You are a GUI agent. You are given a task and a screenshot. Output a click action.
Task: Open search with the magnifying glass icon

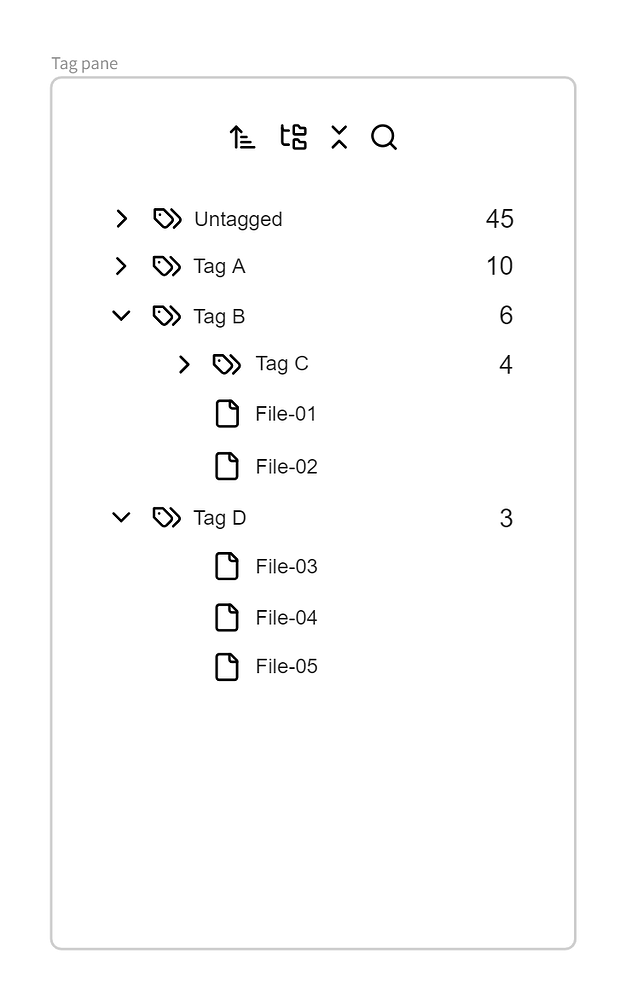click(x=383, y=137)
